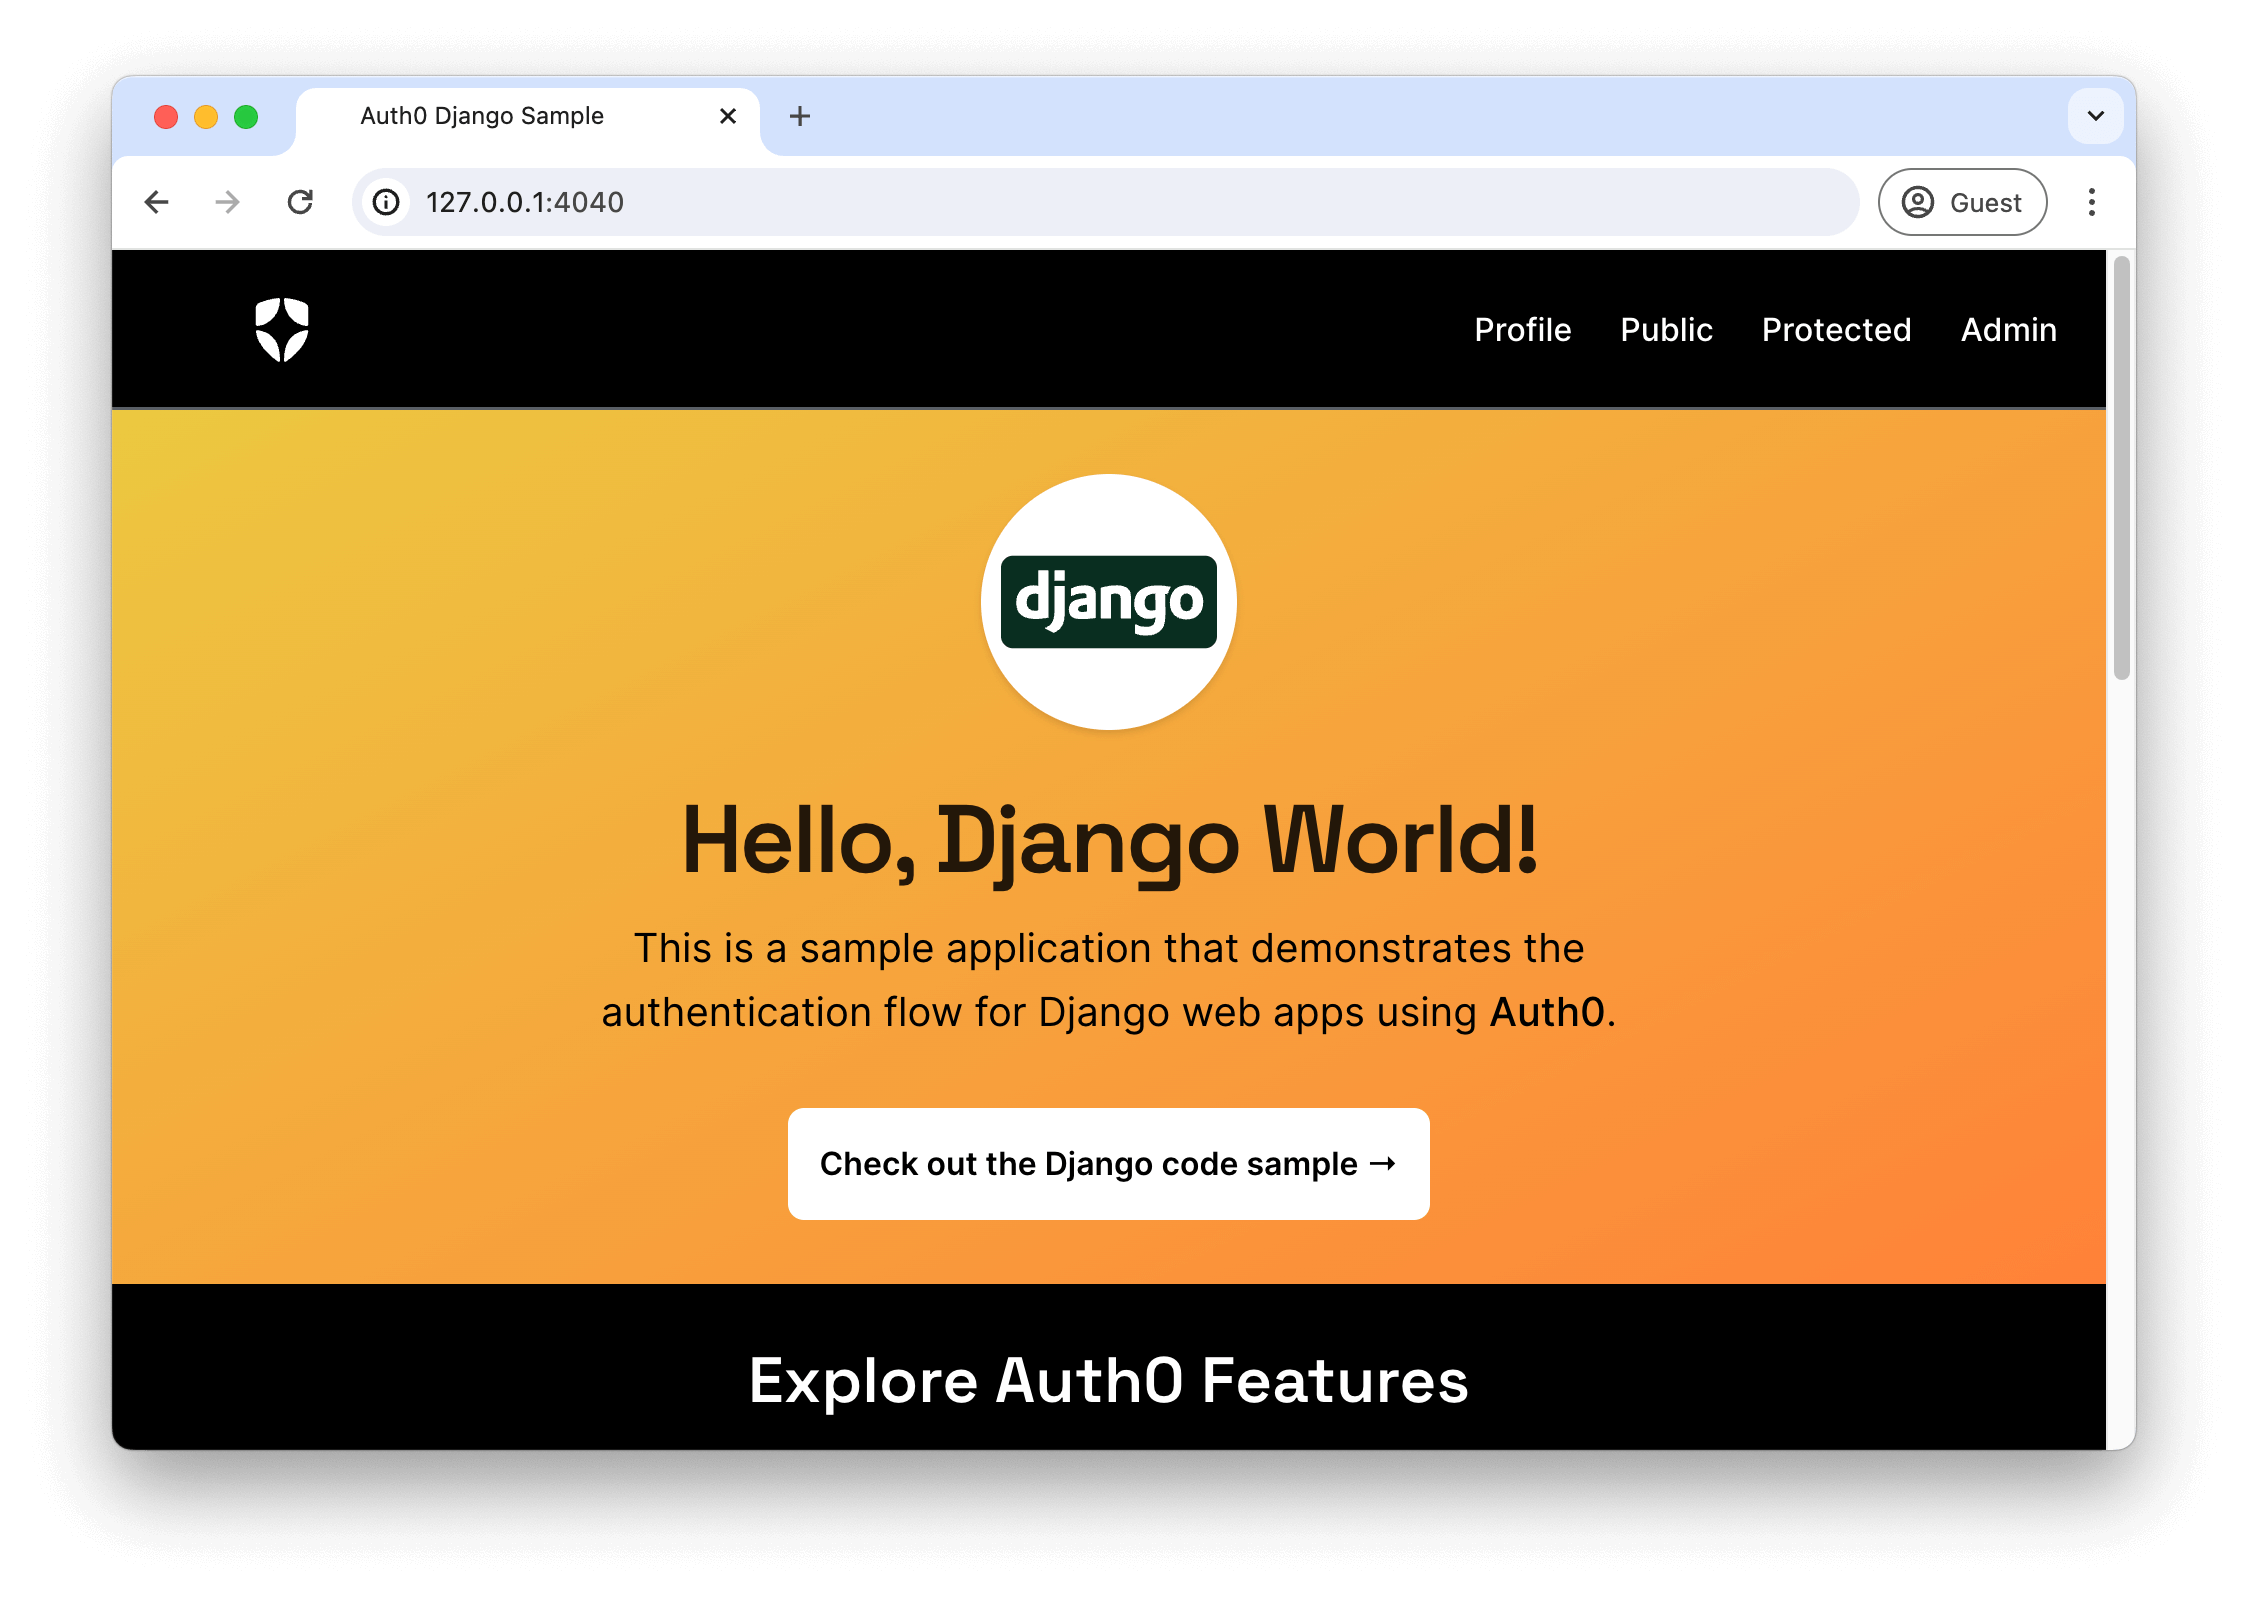Reload the page with the refresh icon
The image size is (2248, 1598).
300,202
